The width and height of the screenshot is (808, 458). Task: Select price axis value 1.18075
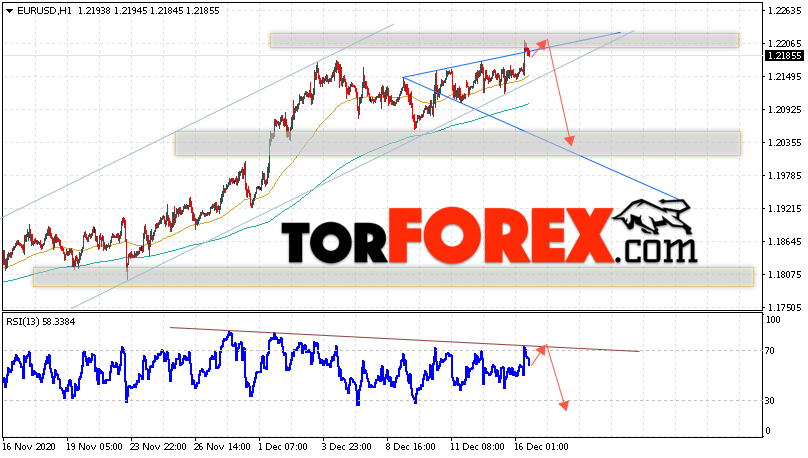click(x=784, y=275)
